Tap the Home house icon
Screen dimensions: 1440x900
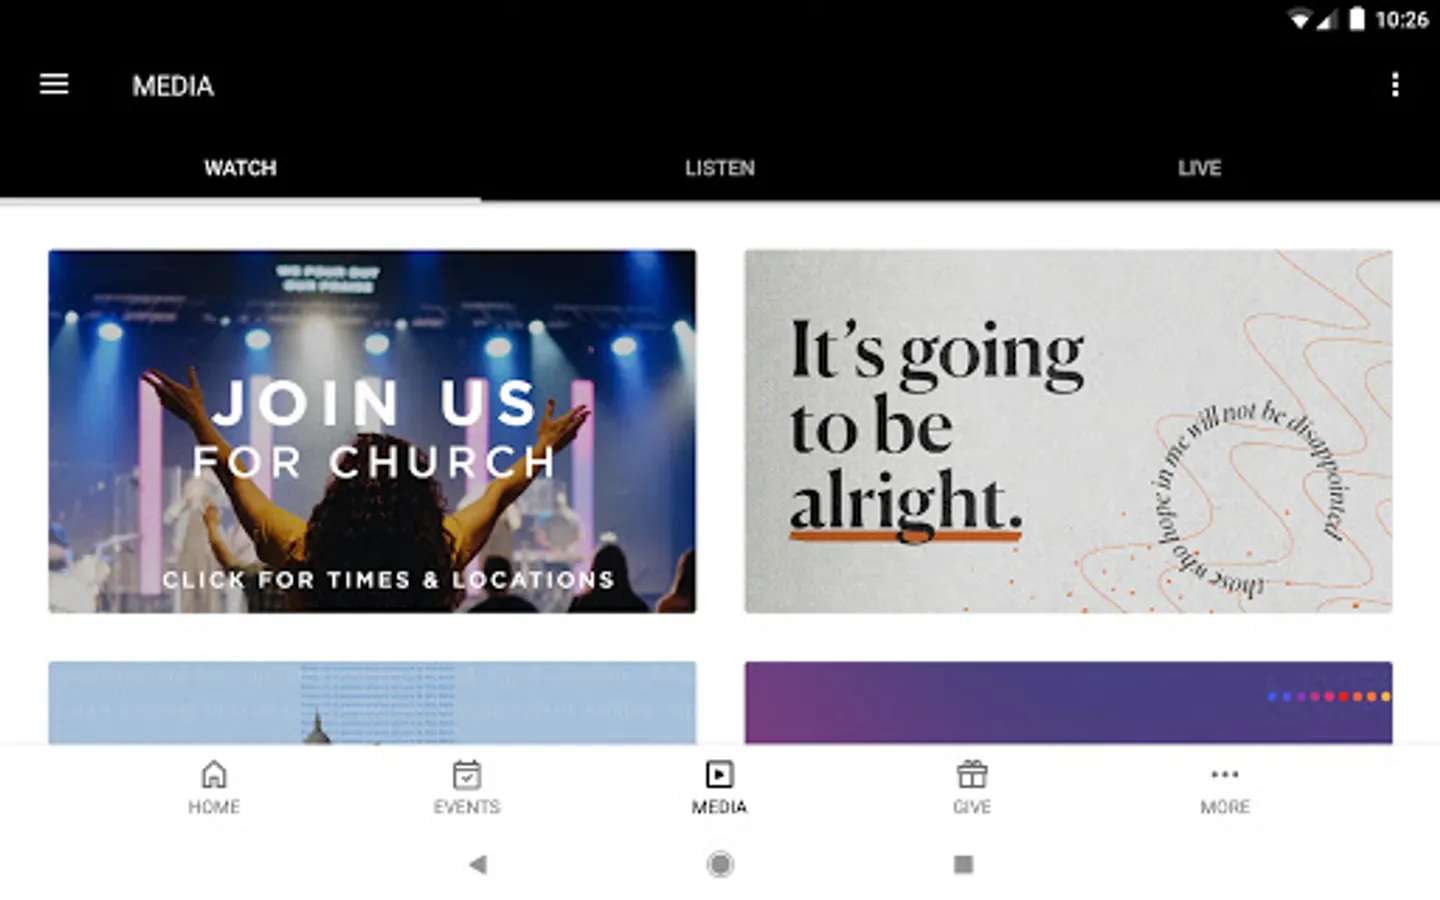[x=214, y=774]
